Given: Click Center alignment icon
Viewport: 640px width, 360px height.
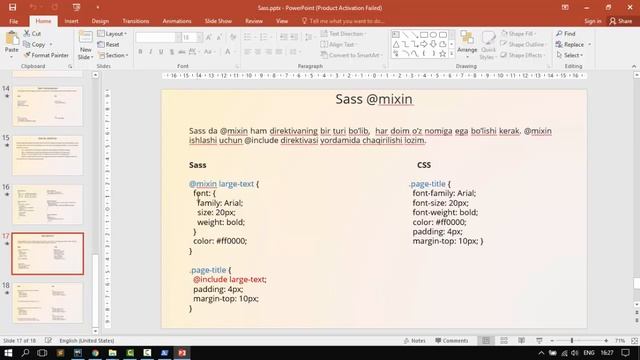Looking at the screenshot, I should pyautogui.click(x=258, y=52).
